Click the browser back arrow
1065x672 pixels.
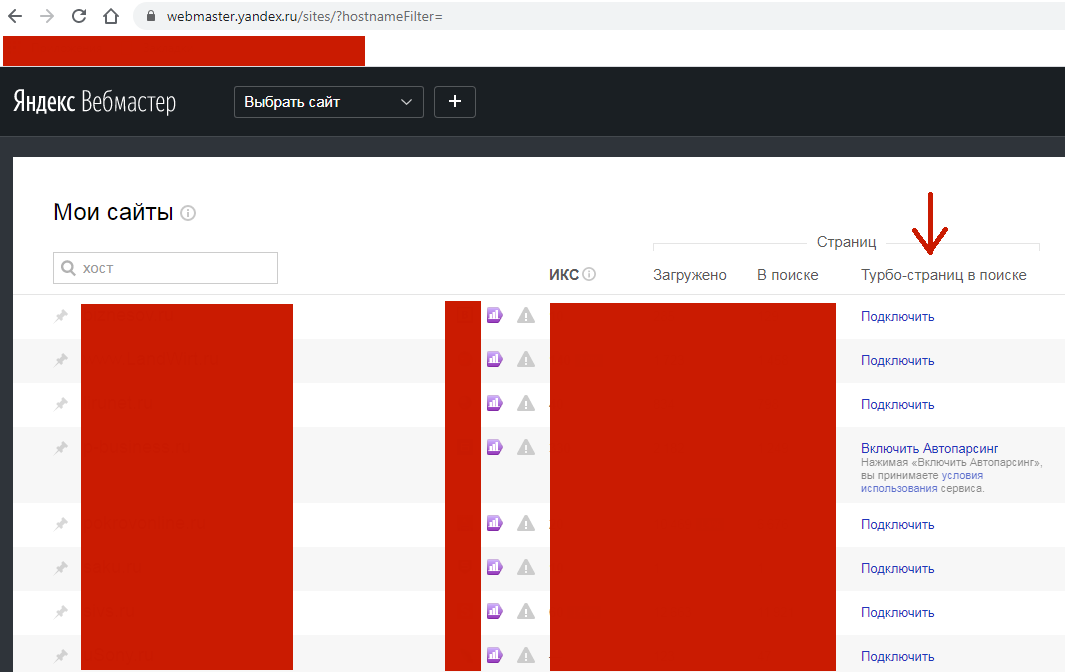(x=16, y=16)
